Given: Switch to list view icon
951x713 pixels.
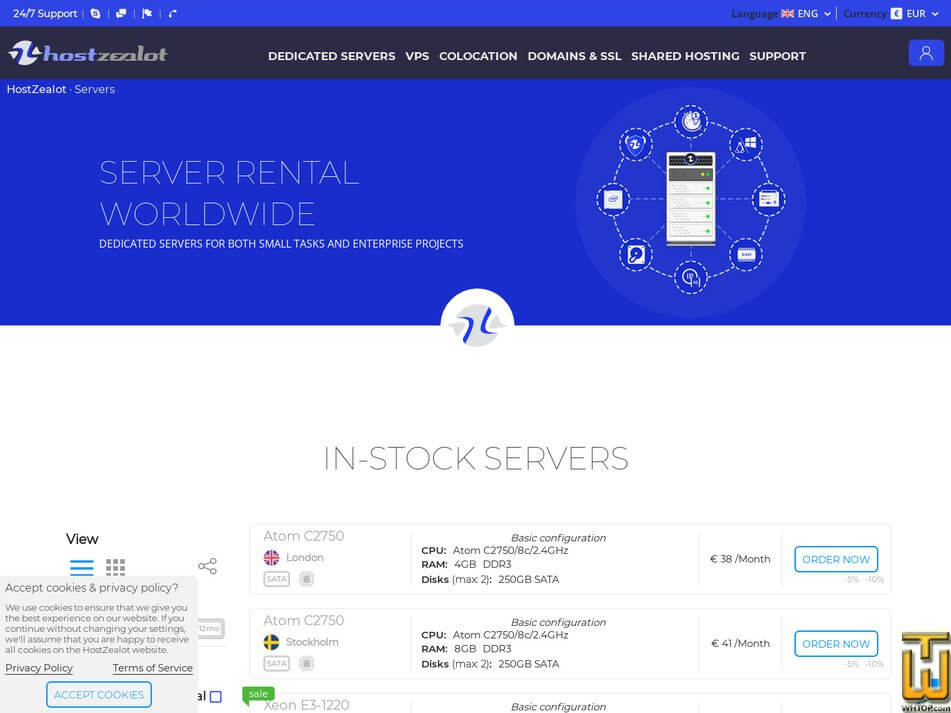Looking at the screenshot, I should (x=82, y=567).
